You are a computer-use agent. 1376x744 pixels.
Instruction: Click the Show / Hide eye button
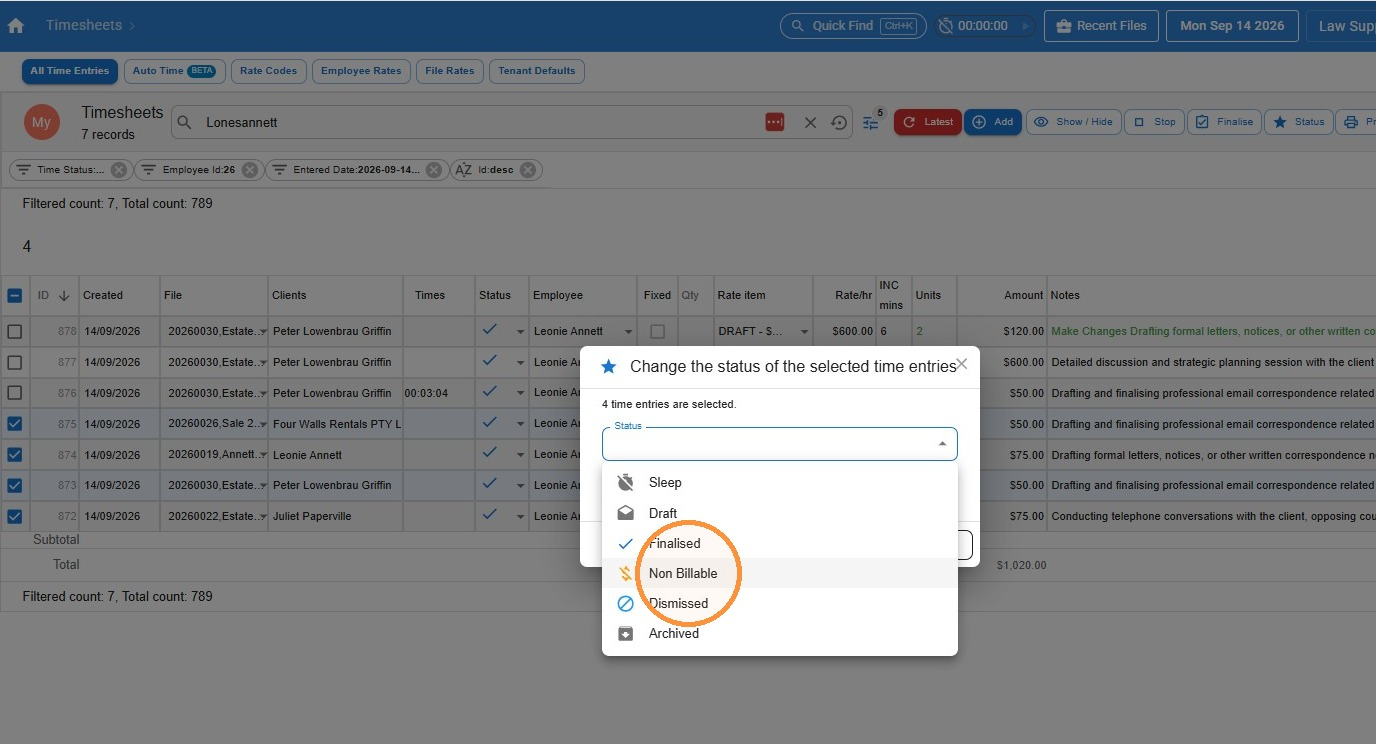1073,122
